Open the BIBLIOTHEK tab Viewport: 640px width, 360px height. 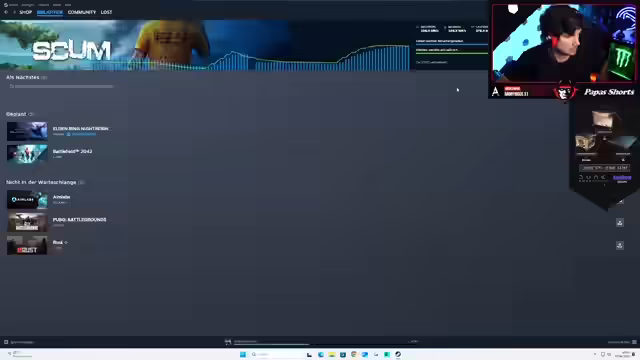pos(50,12)
